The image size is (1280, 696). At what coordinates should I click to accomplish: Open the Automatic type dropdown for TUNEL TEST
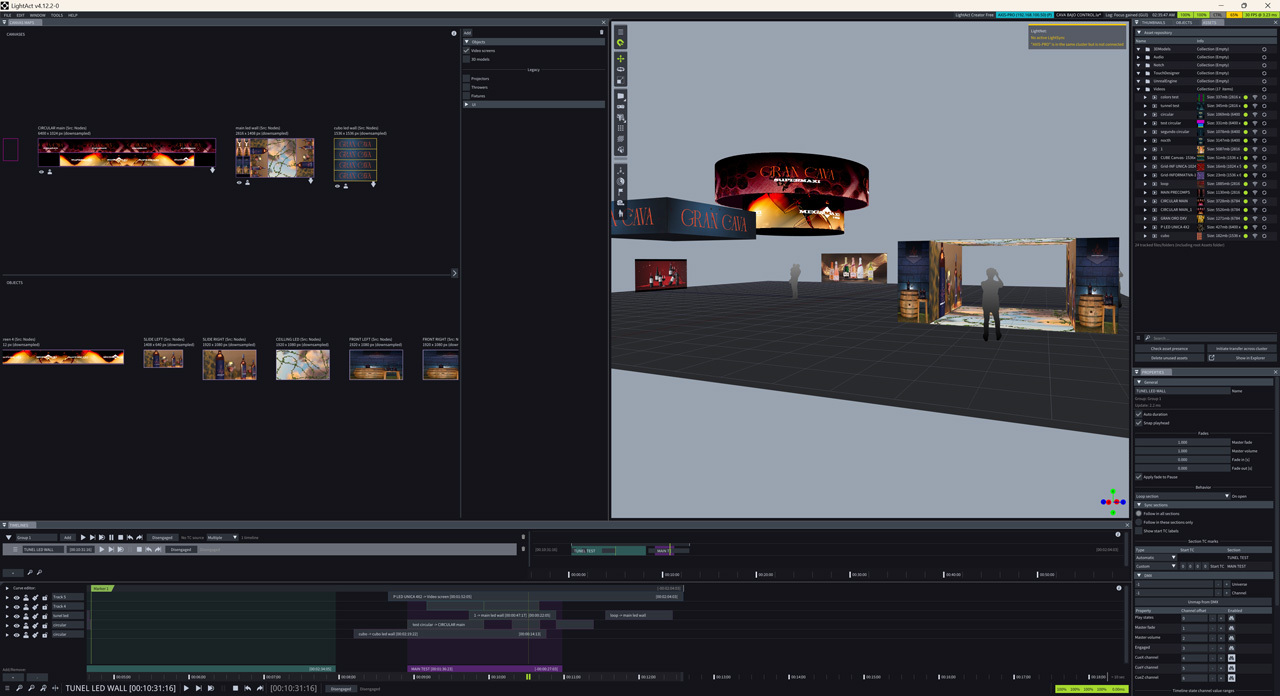1155,557
